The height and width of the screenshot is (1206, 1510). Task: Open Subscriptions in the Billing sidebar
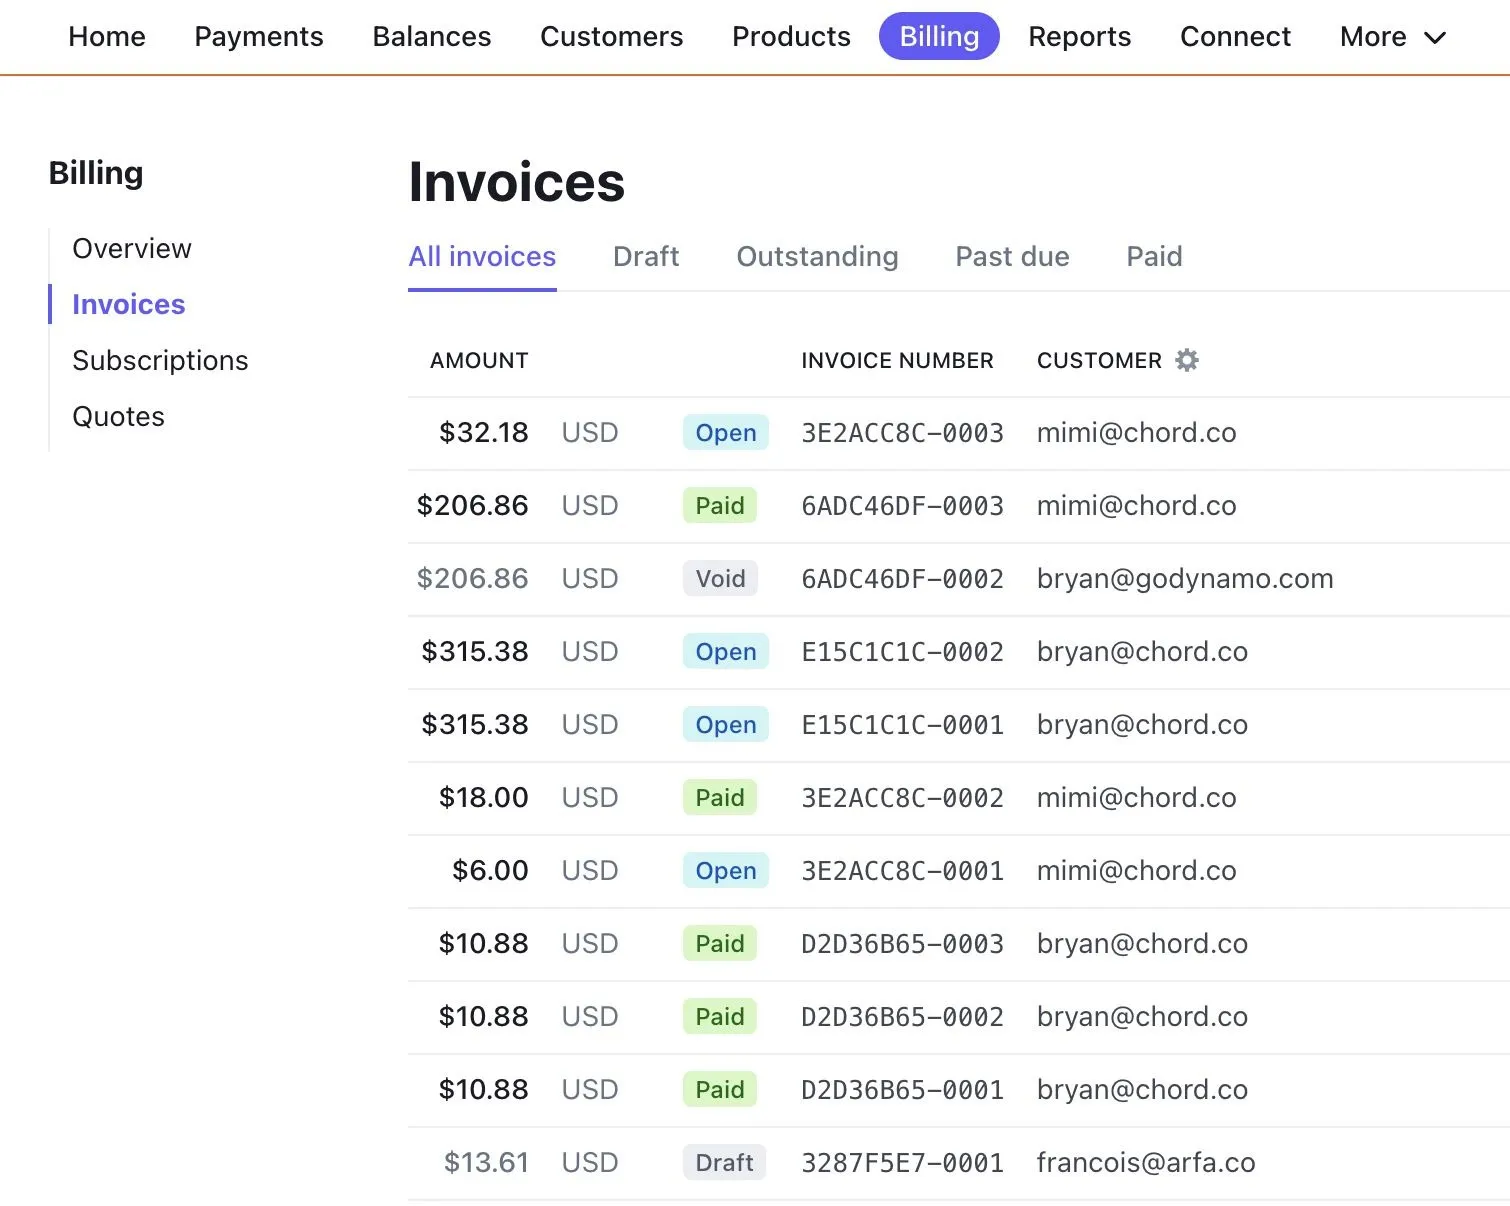click(160, 360)
